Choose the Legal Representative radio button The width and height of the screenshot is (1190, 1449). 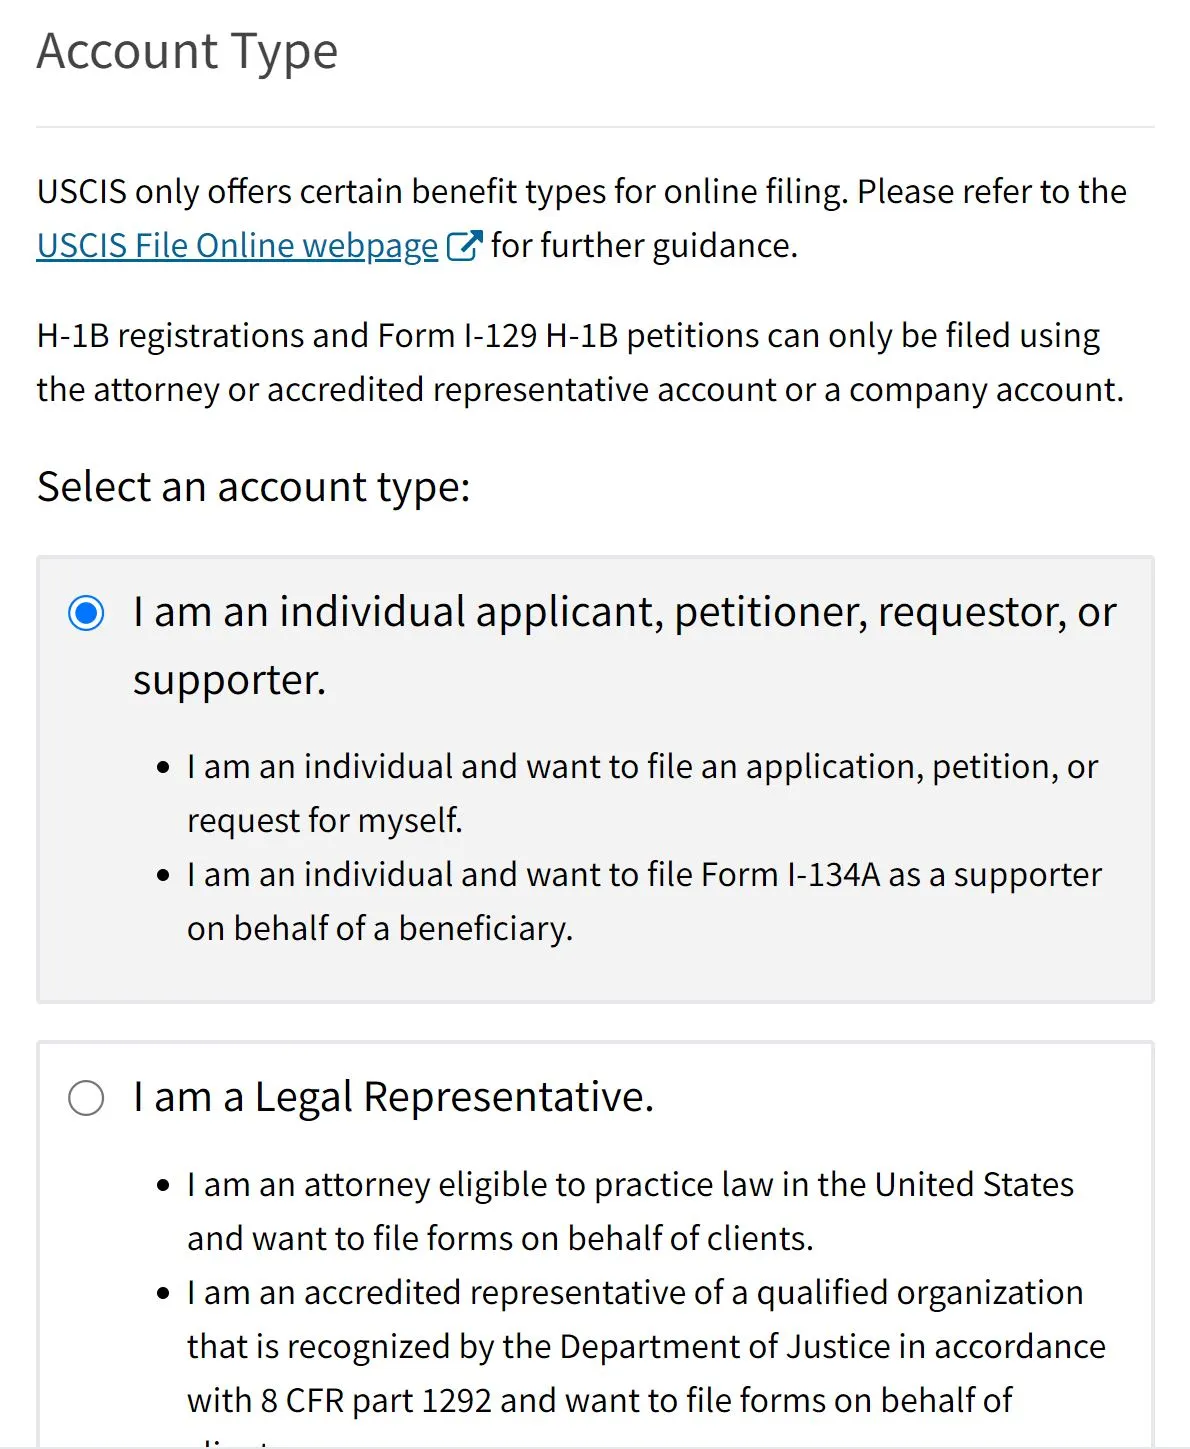click(x=89, y=1097)
